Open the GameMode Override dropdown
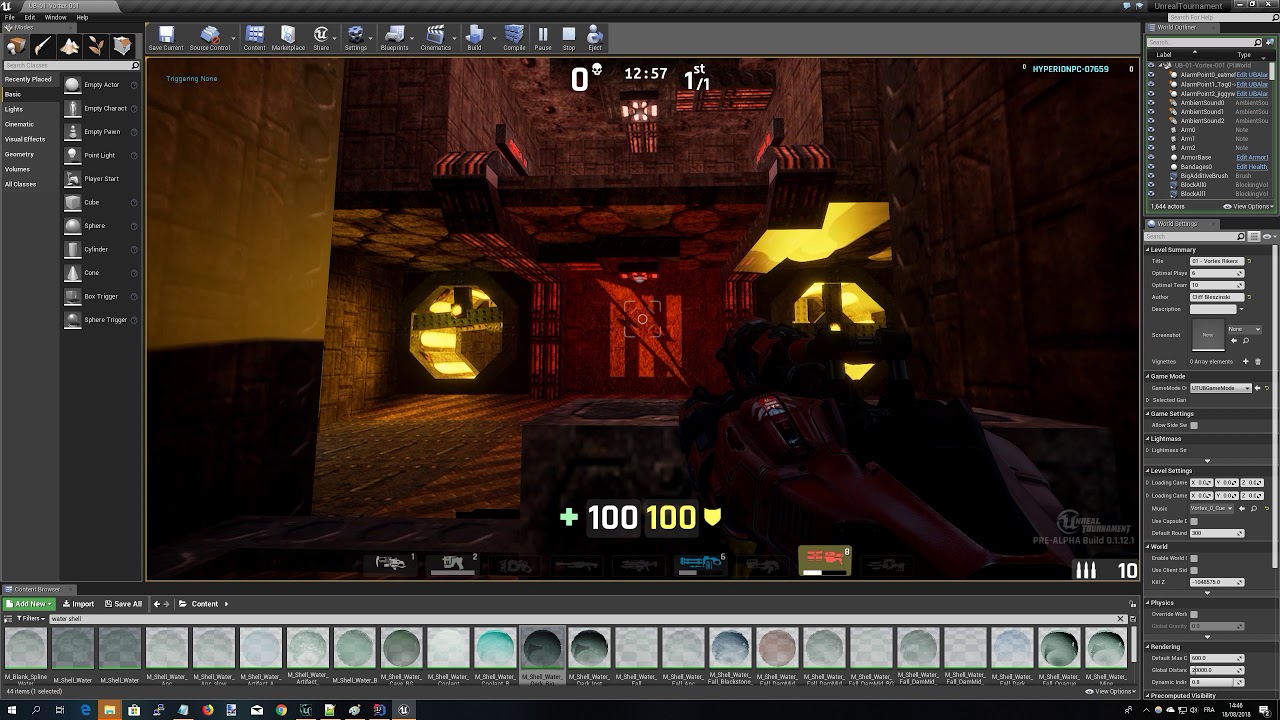 (1220, 388)
